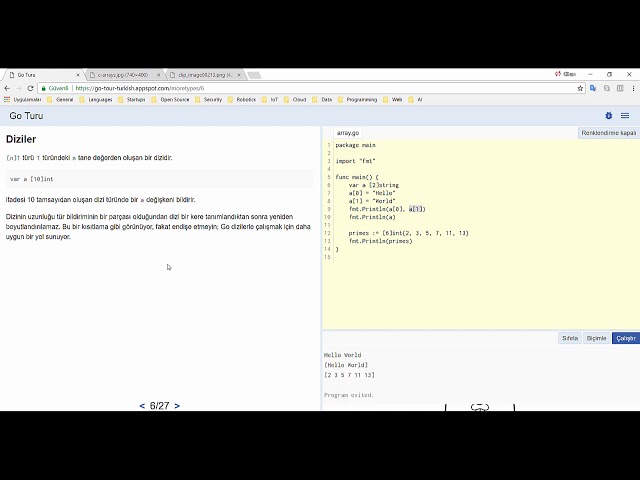
Task: Open the Startups bookmarks folder
Action: [132, 100]
